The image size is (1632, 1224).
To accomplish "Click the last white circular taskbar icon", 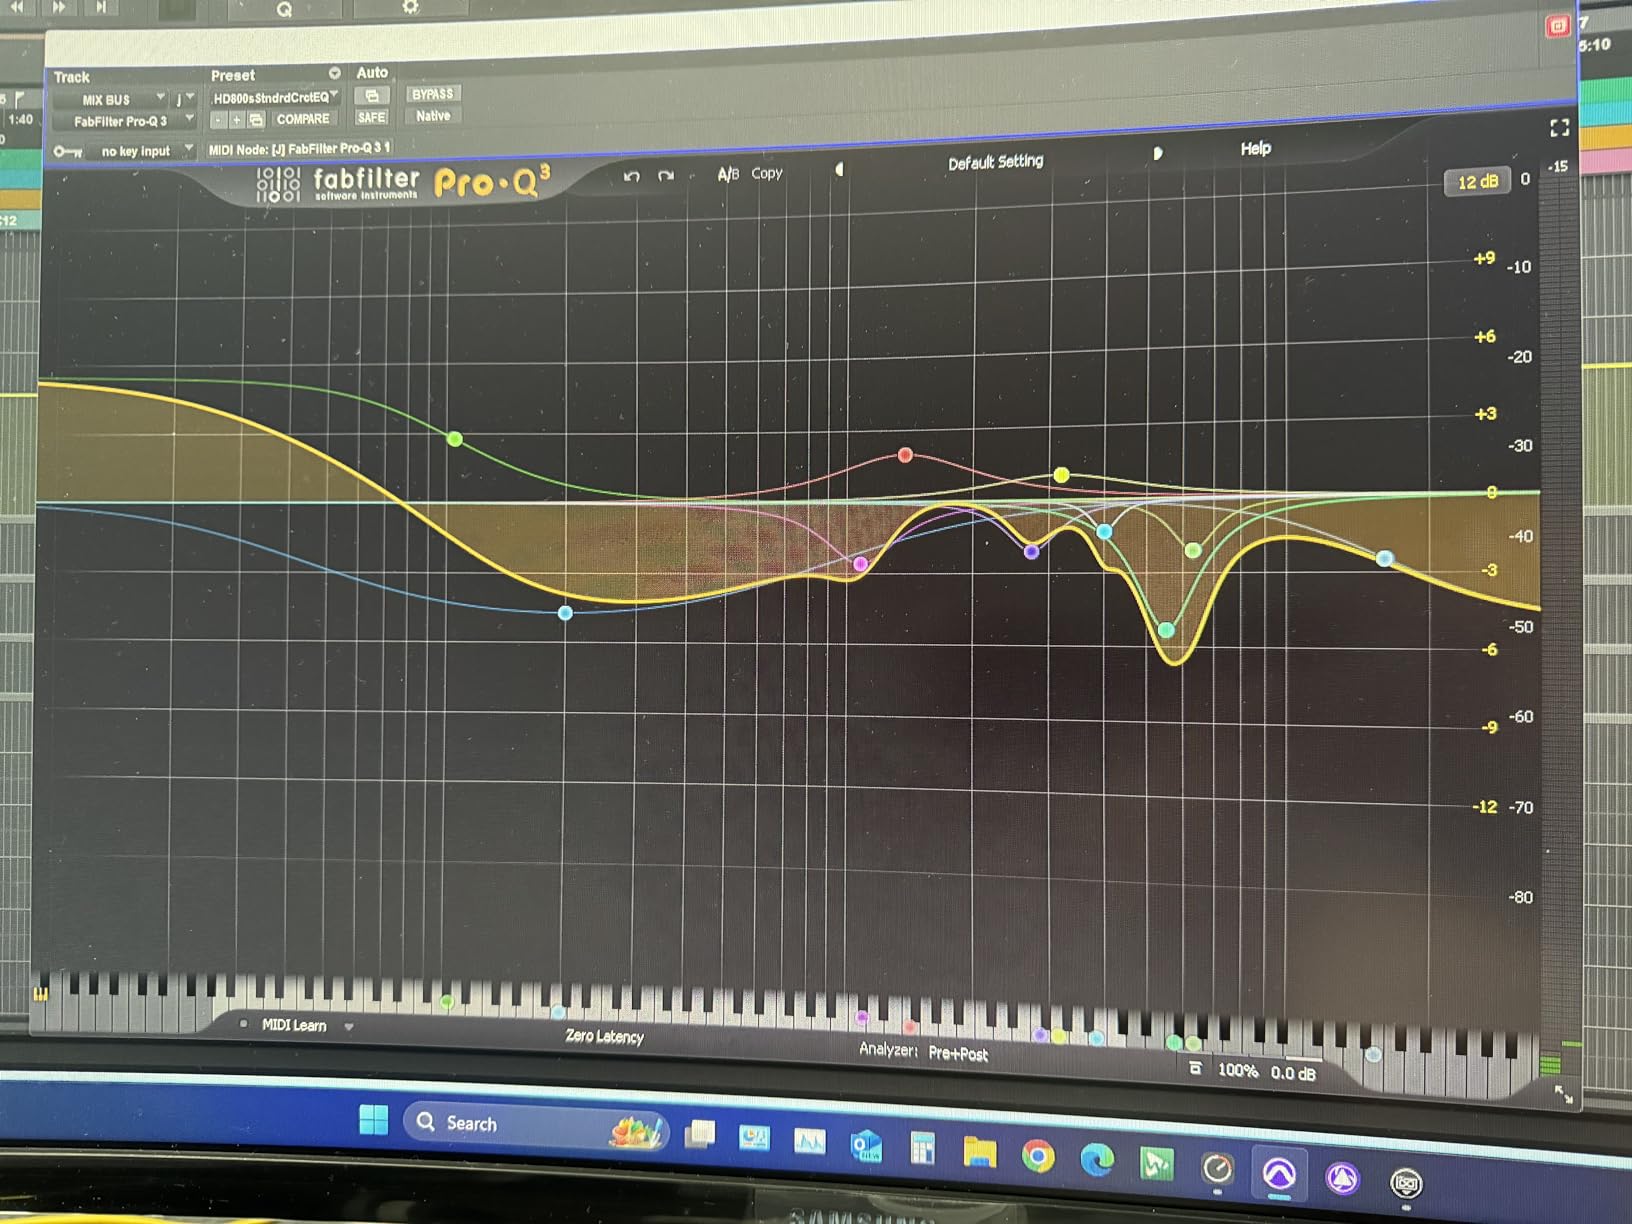I will tap(1406, 1183).
